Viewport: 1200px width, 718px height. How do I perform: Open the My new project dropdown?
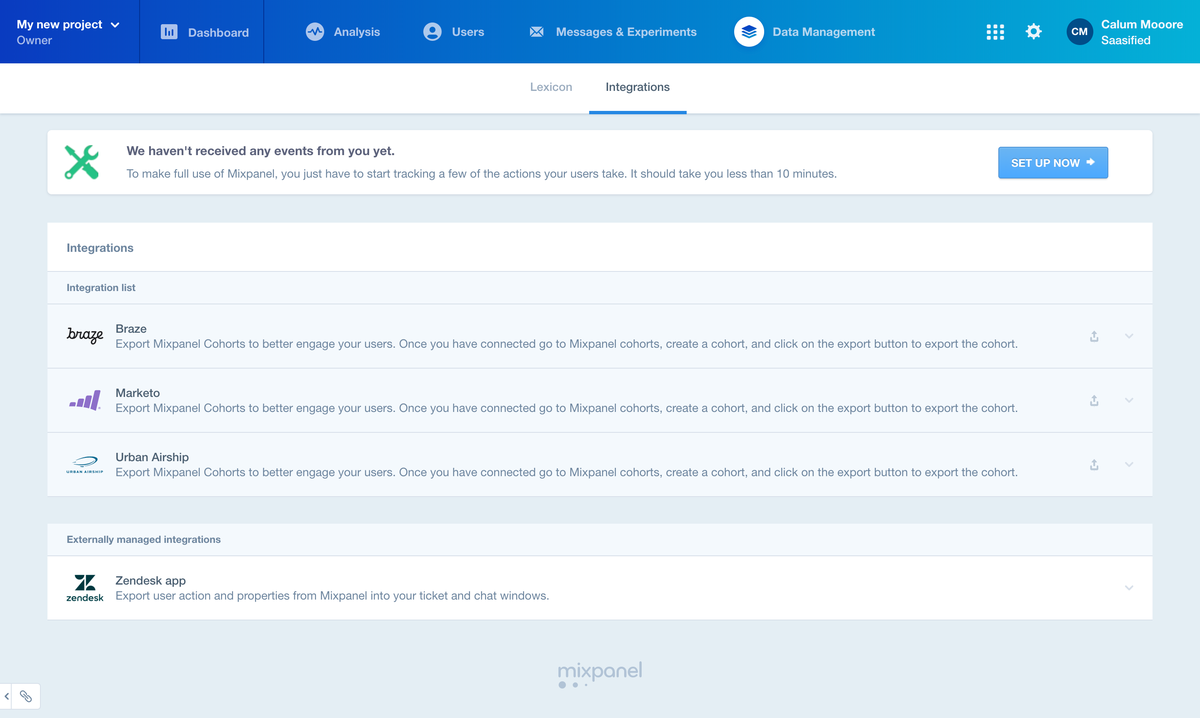click(68, 24)
